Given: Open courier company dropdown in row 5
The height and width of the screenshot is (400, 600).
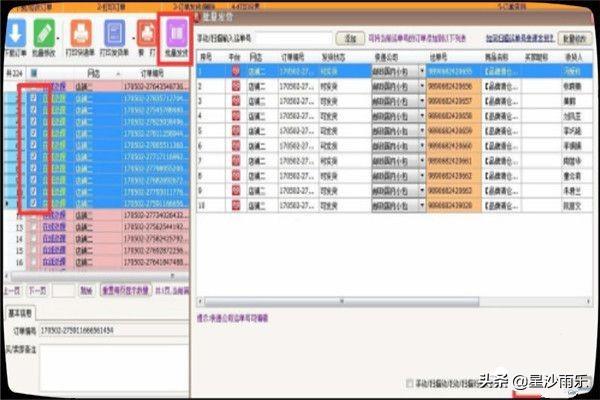Looking at the screenshot, I should pyautogui.click(x=422, y=131).
